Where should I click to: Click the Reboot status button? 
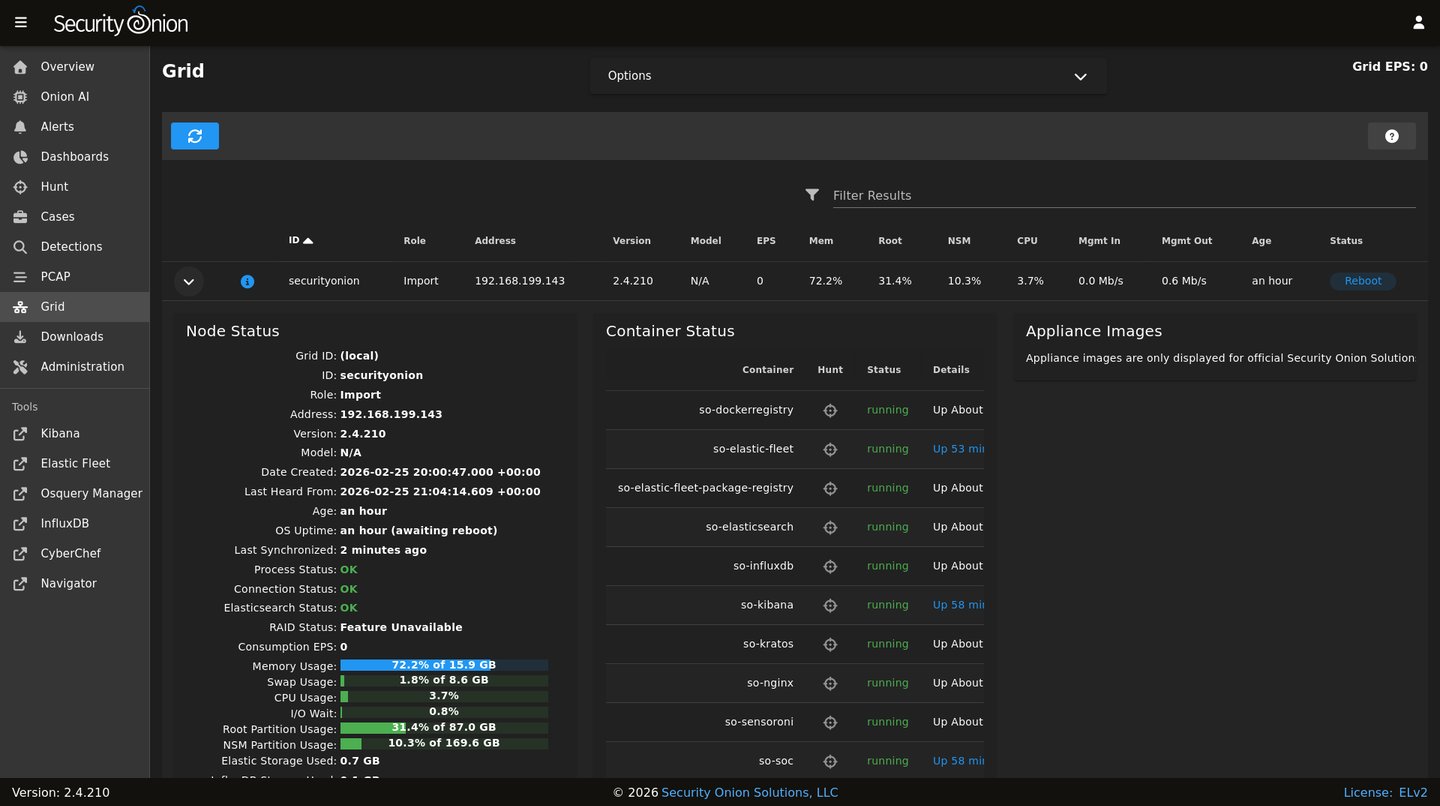(1362, 281)
